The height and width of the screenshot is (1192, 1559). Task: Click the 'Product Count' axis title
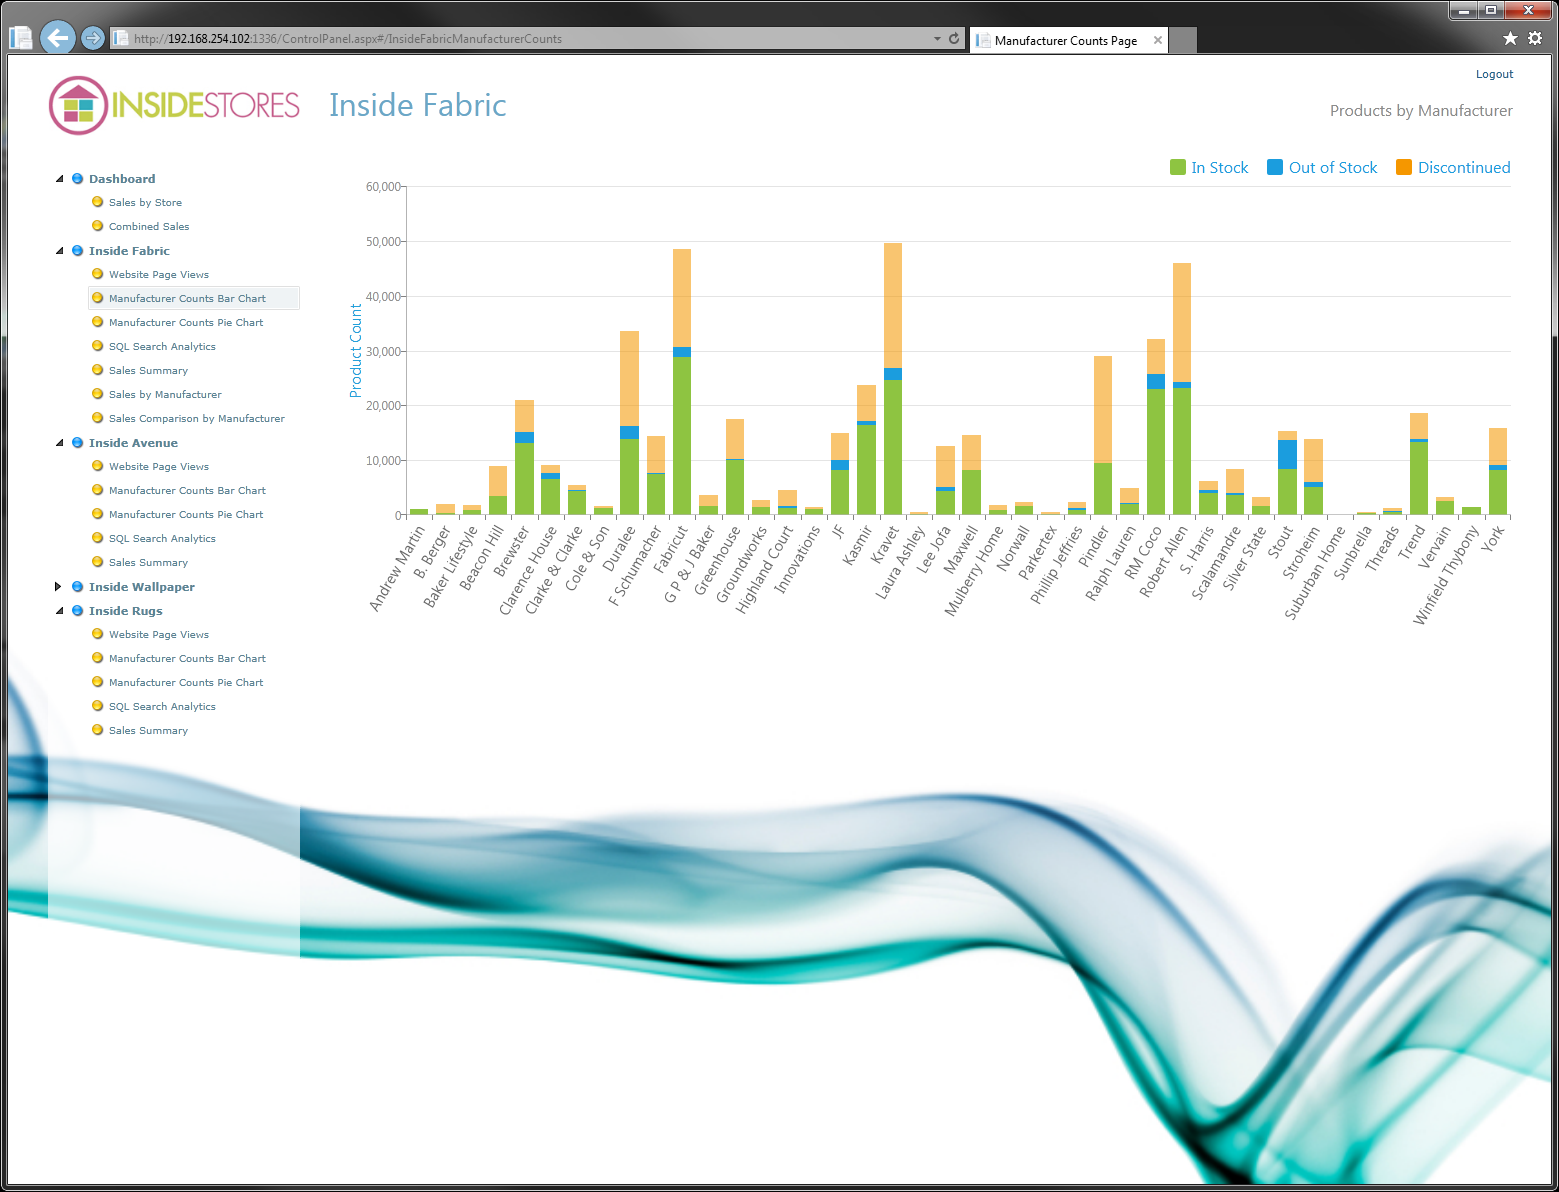click(x=355, y=351)
